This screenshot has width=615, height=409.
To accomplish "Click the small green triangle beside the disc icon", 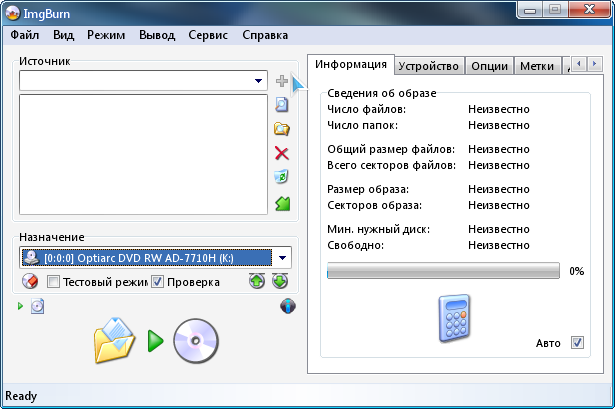I will pyautogui.click(x=20, y=306).
